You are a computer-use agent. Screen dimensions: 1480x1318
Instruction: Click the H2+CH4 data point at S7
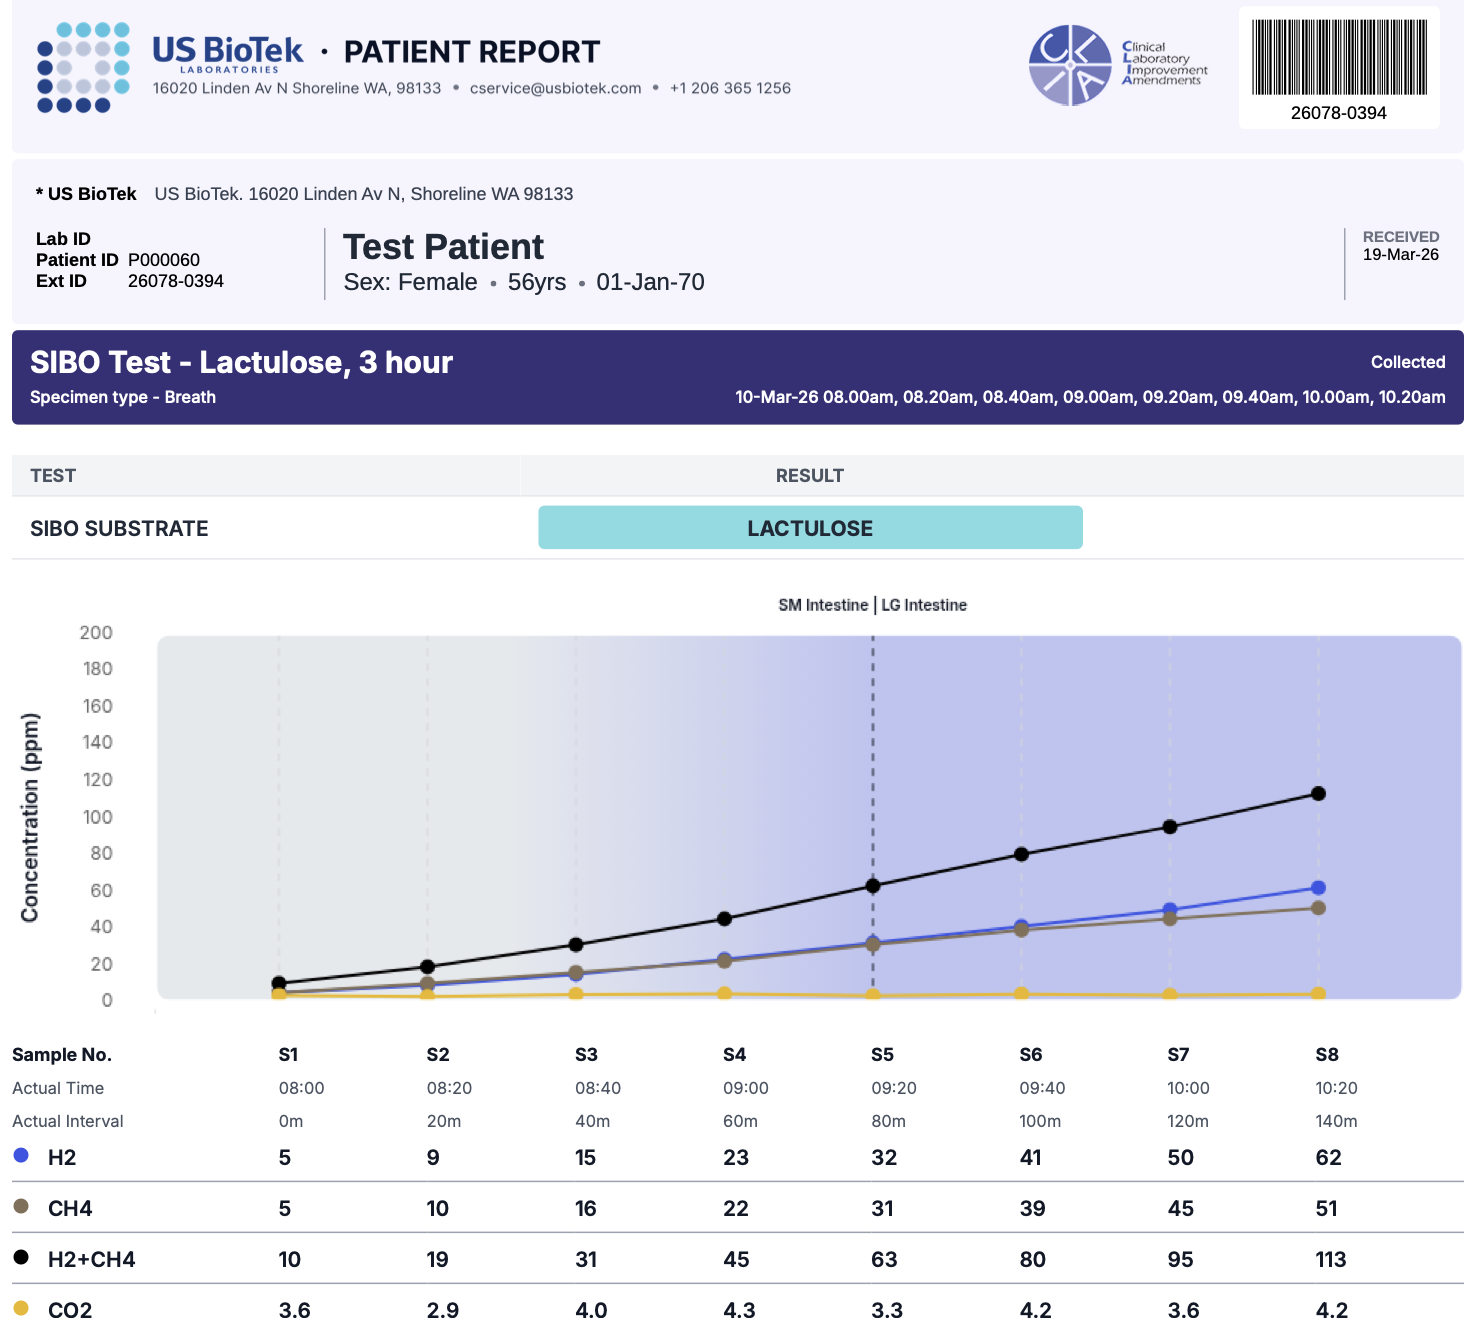pyautogui.click(x=1170, y=827)
